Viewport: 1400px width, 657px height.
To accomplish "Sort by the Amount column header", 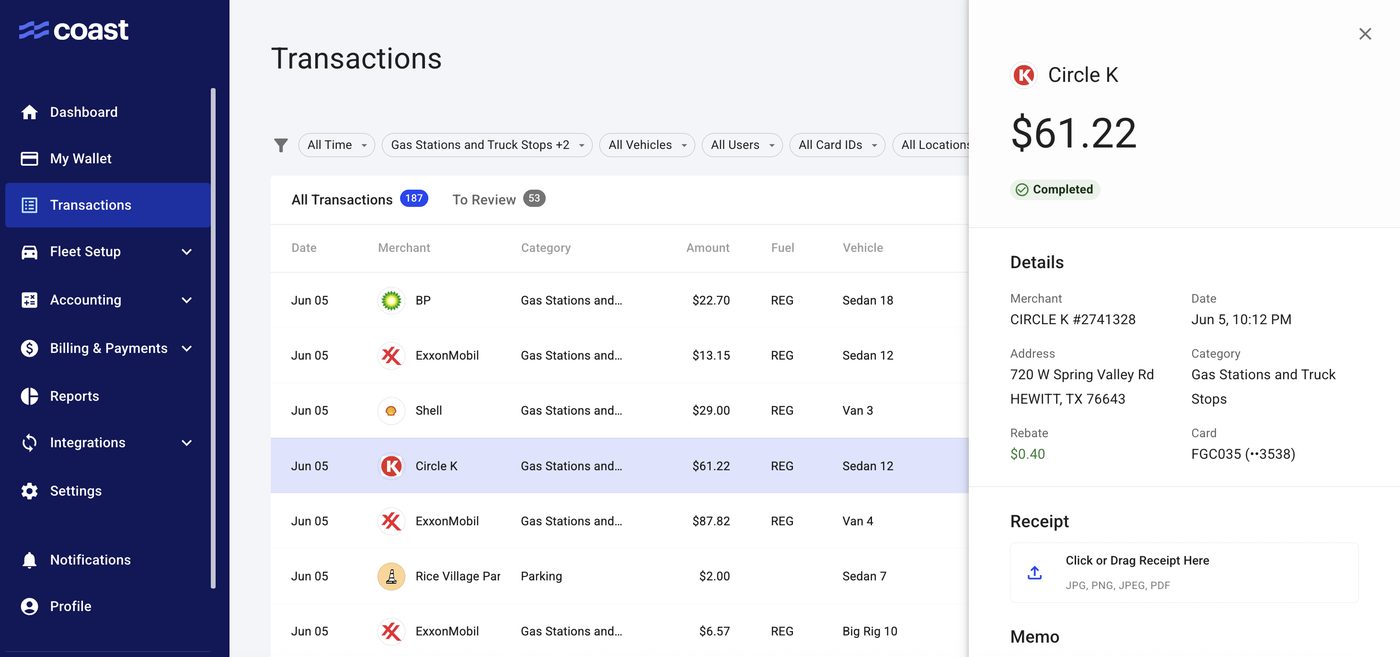I will click(x=708, y=248).
